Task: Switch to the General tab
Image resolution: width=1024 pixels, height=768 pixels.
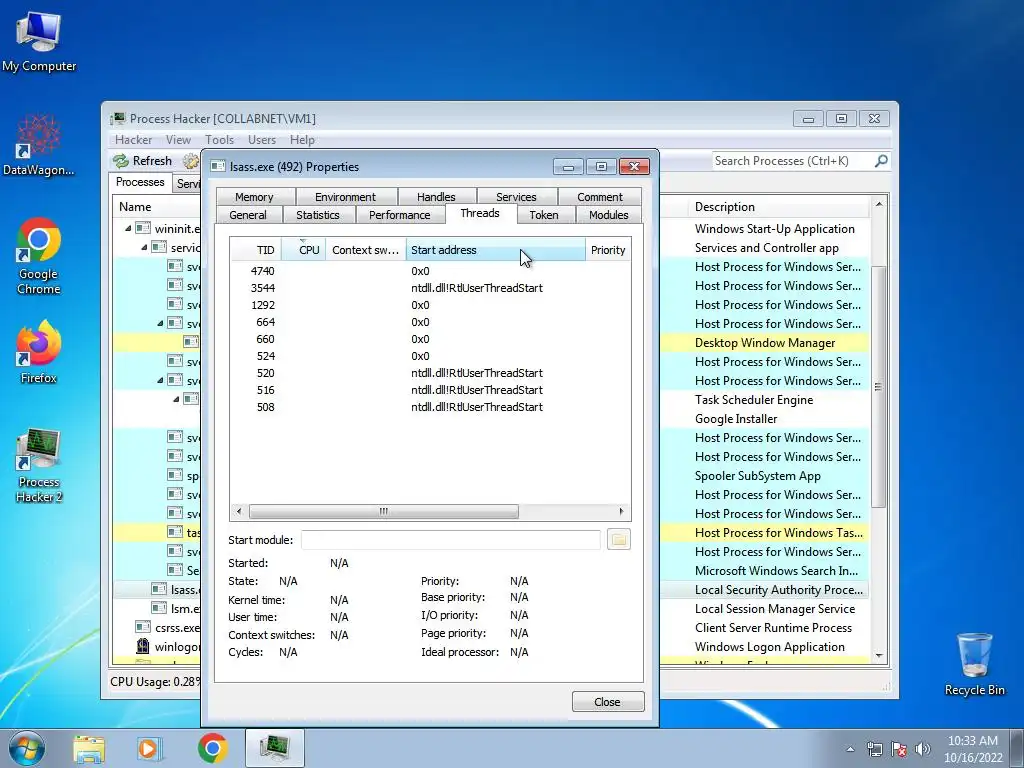Action: (x=248, y=215)
